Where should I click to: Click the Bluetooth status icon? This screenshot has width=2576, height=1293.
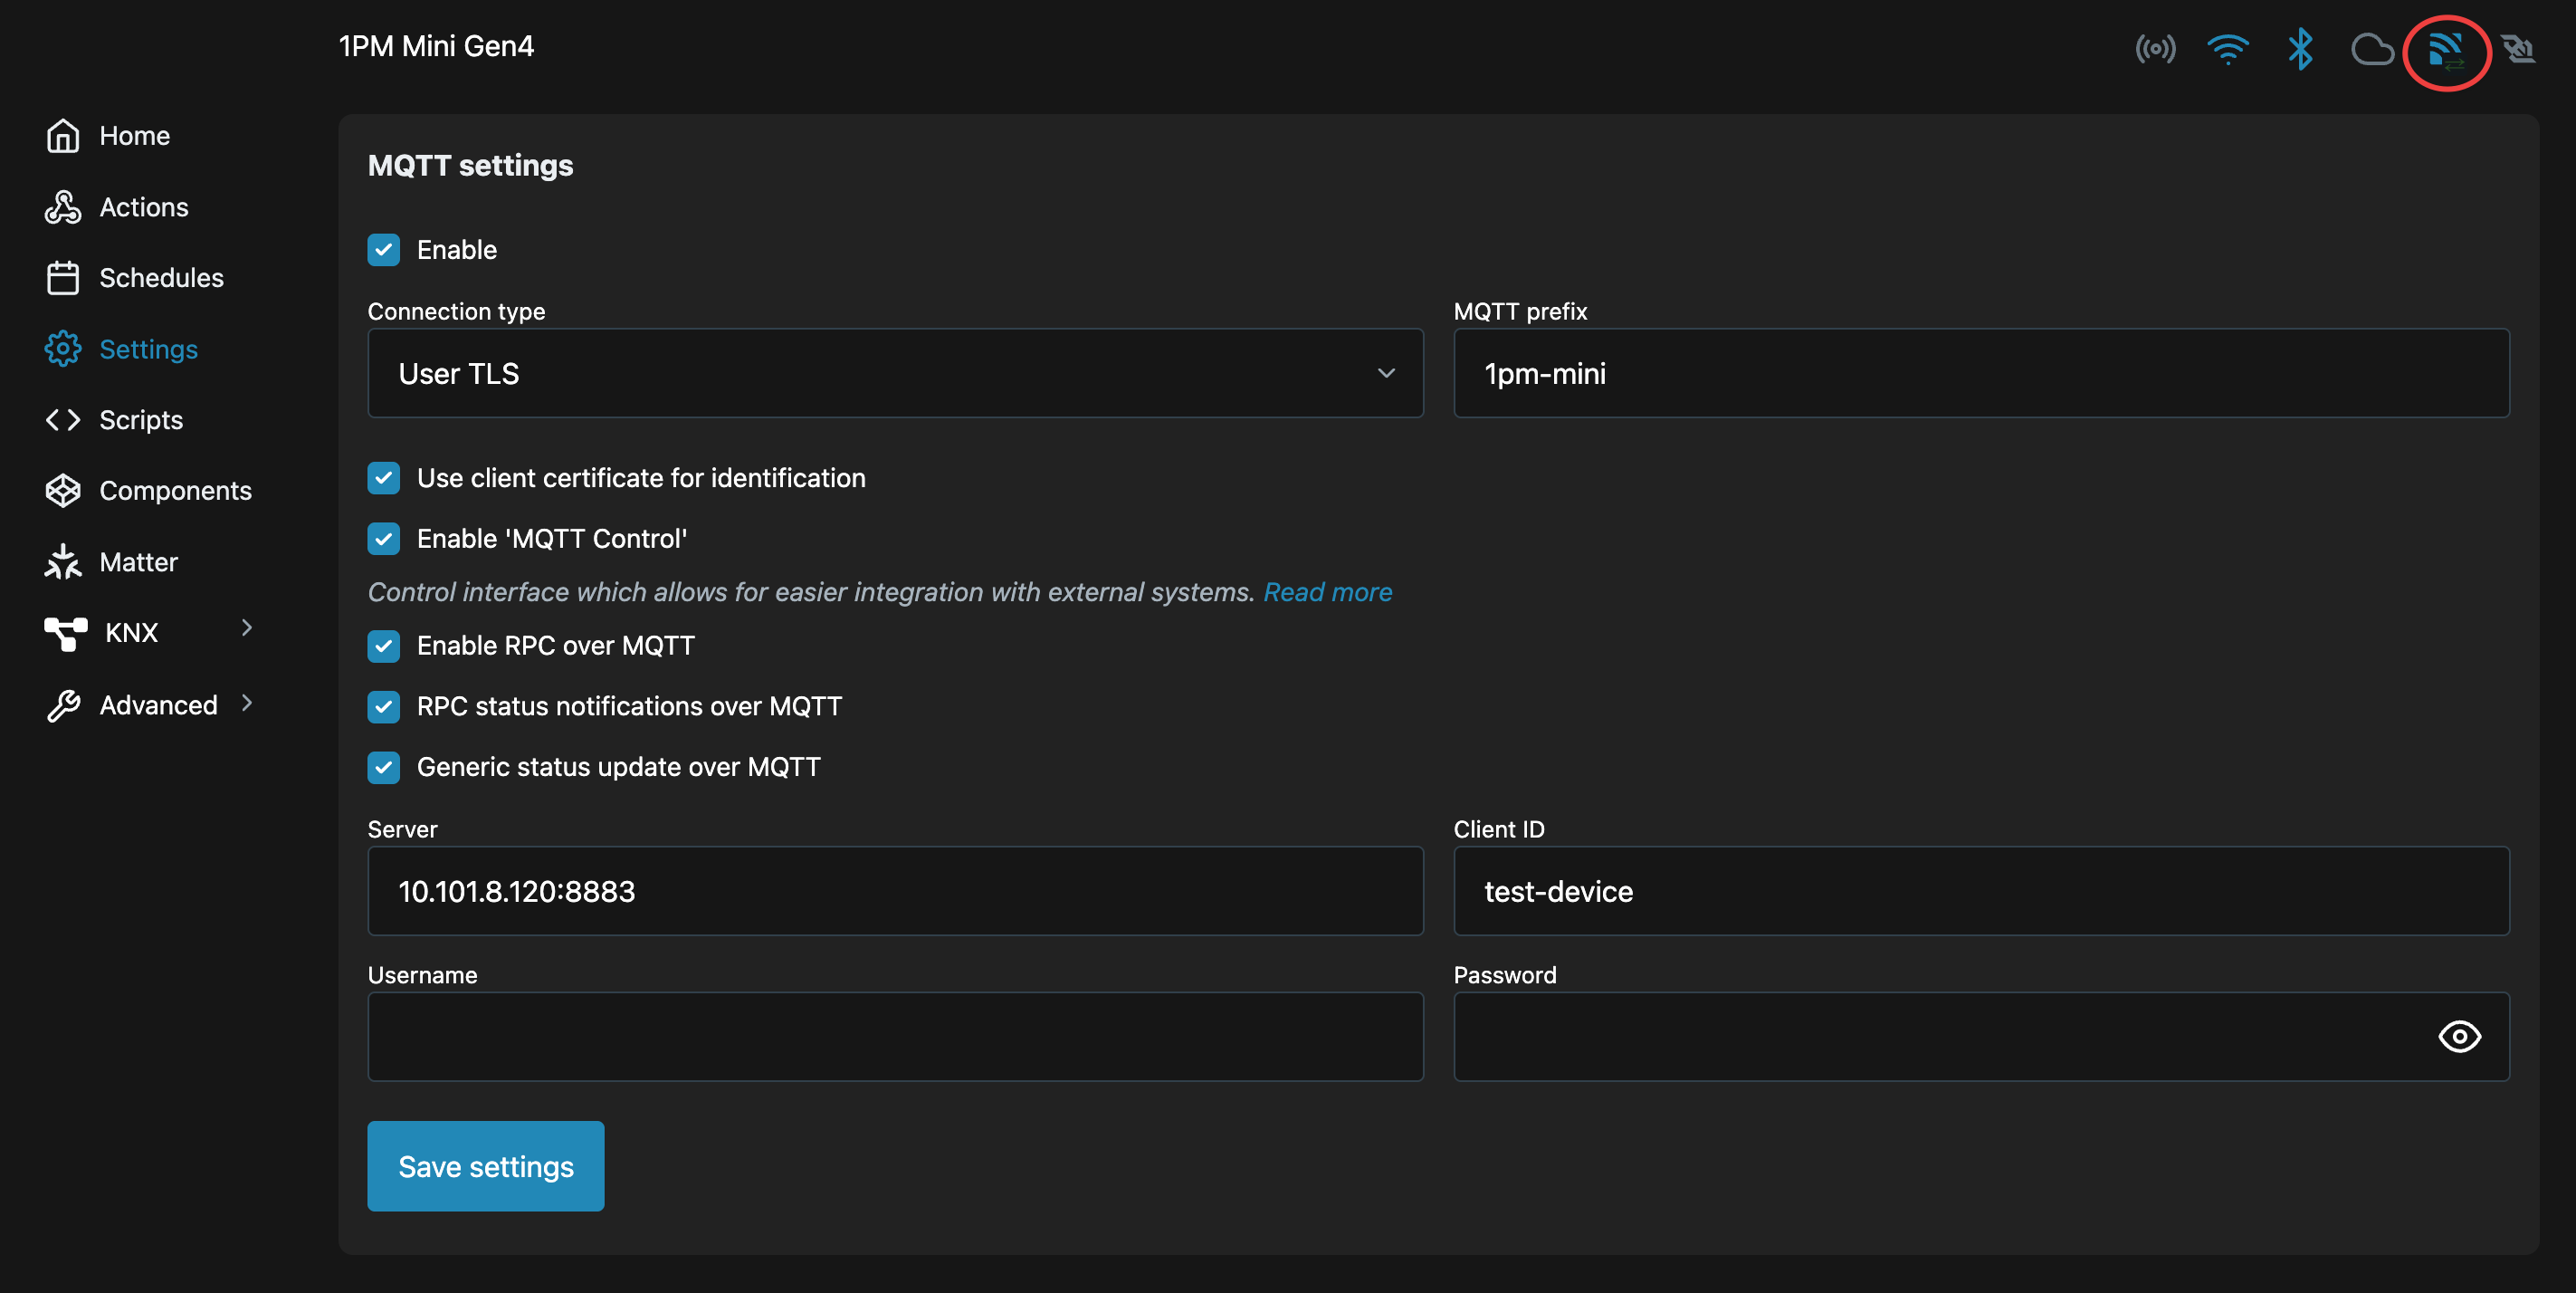(2300, 49)
